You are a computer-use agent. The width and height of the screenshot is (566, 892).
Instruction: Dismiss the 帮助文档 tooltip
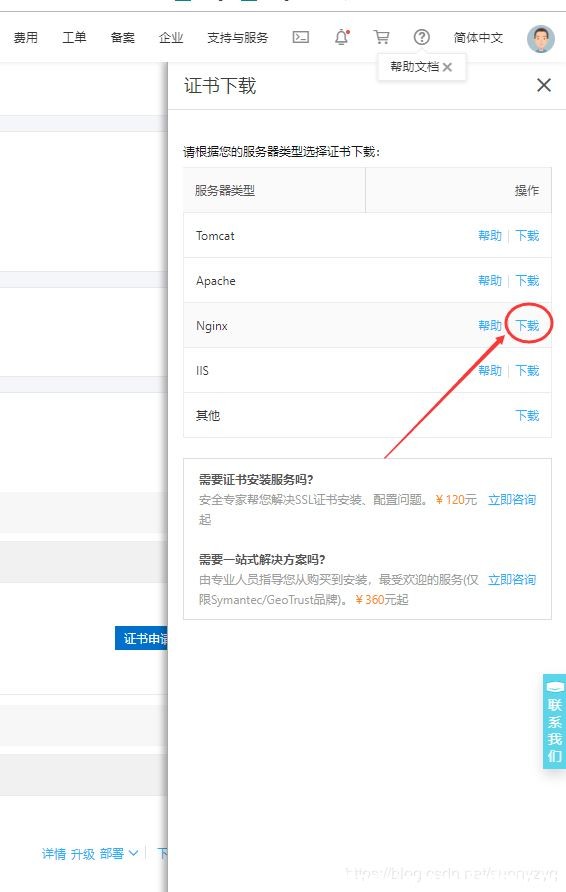447,67
